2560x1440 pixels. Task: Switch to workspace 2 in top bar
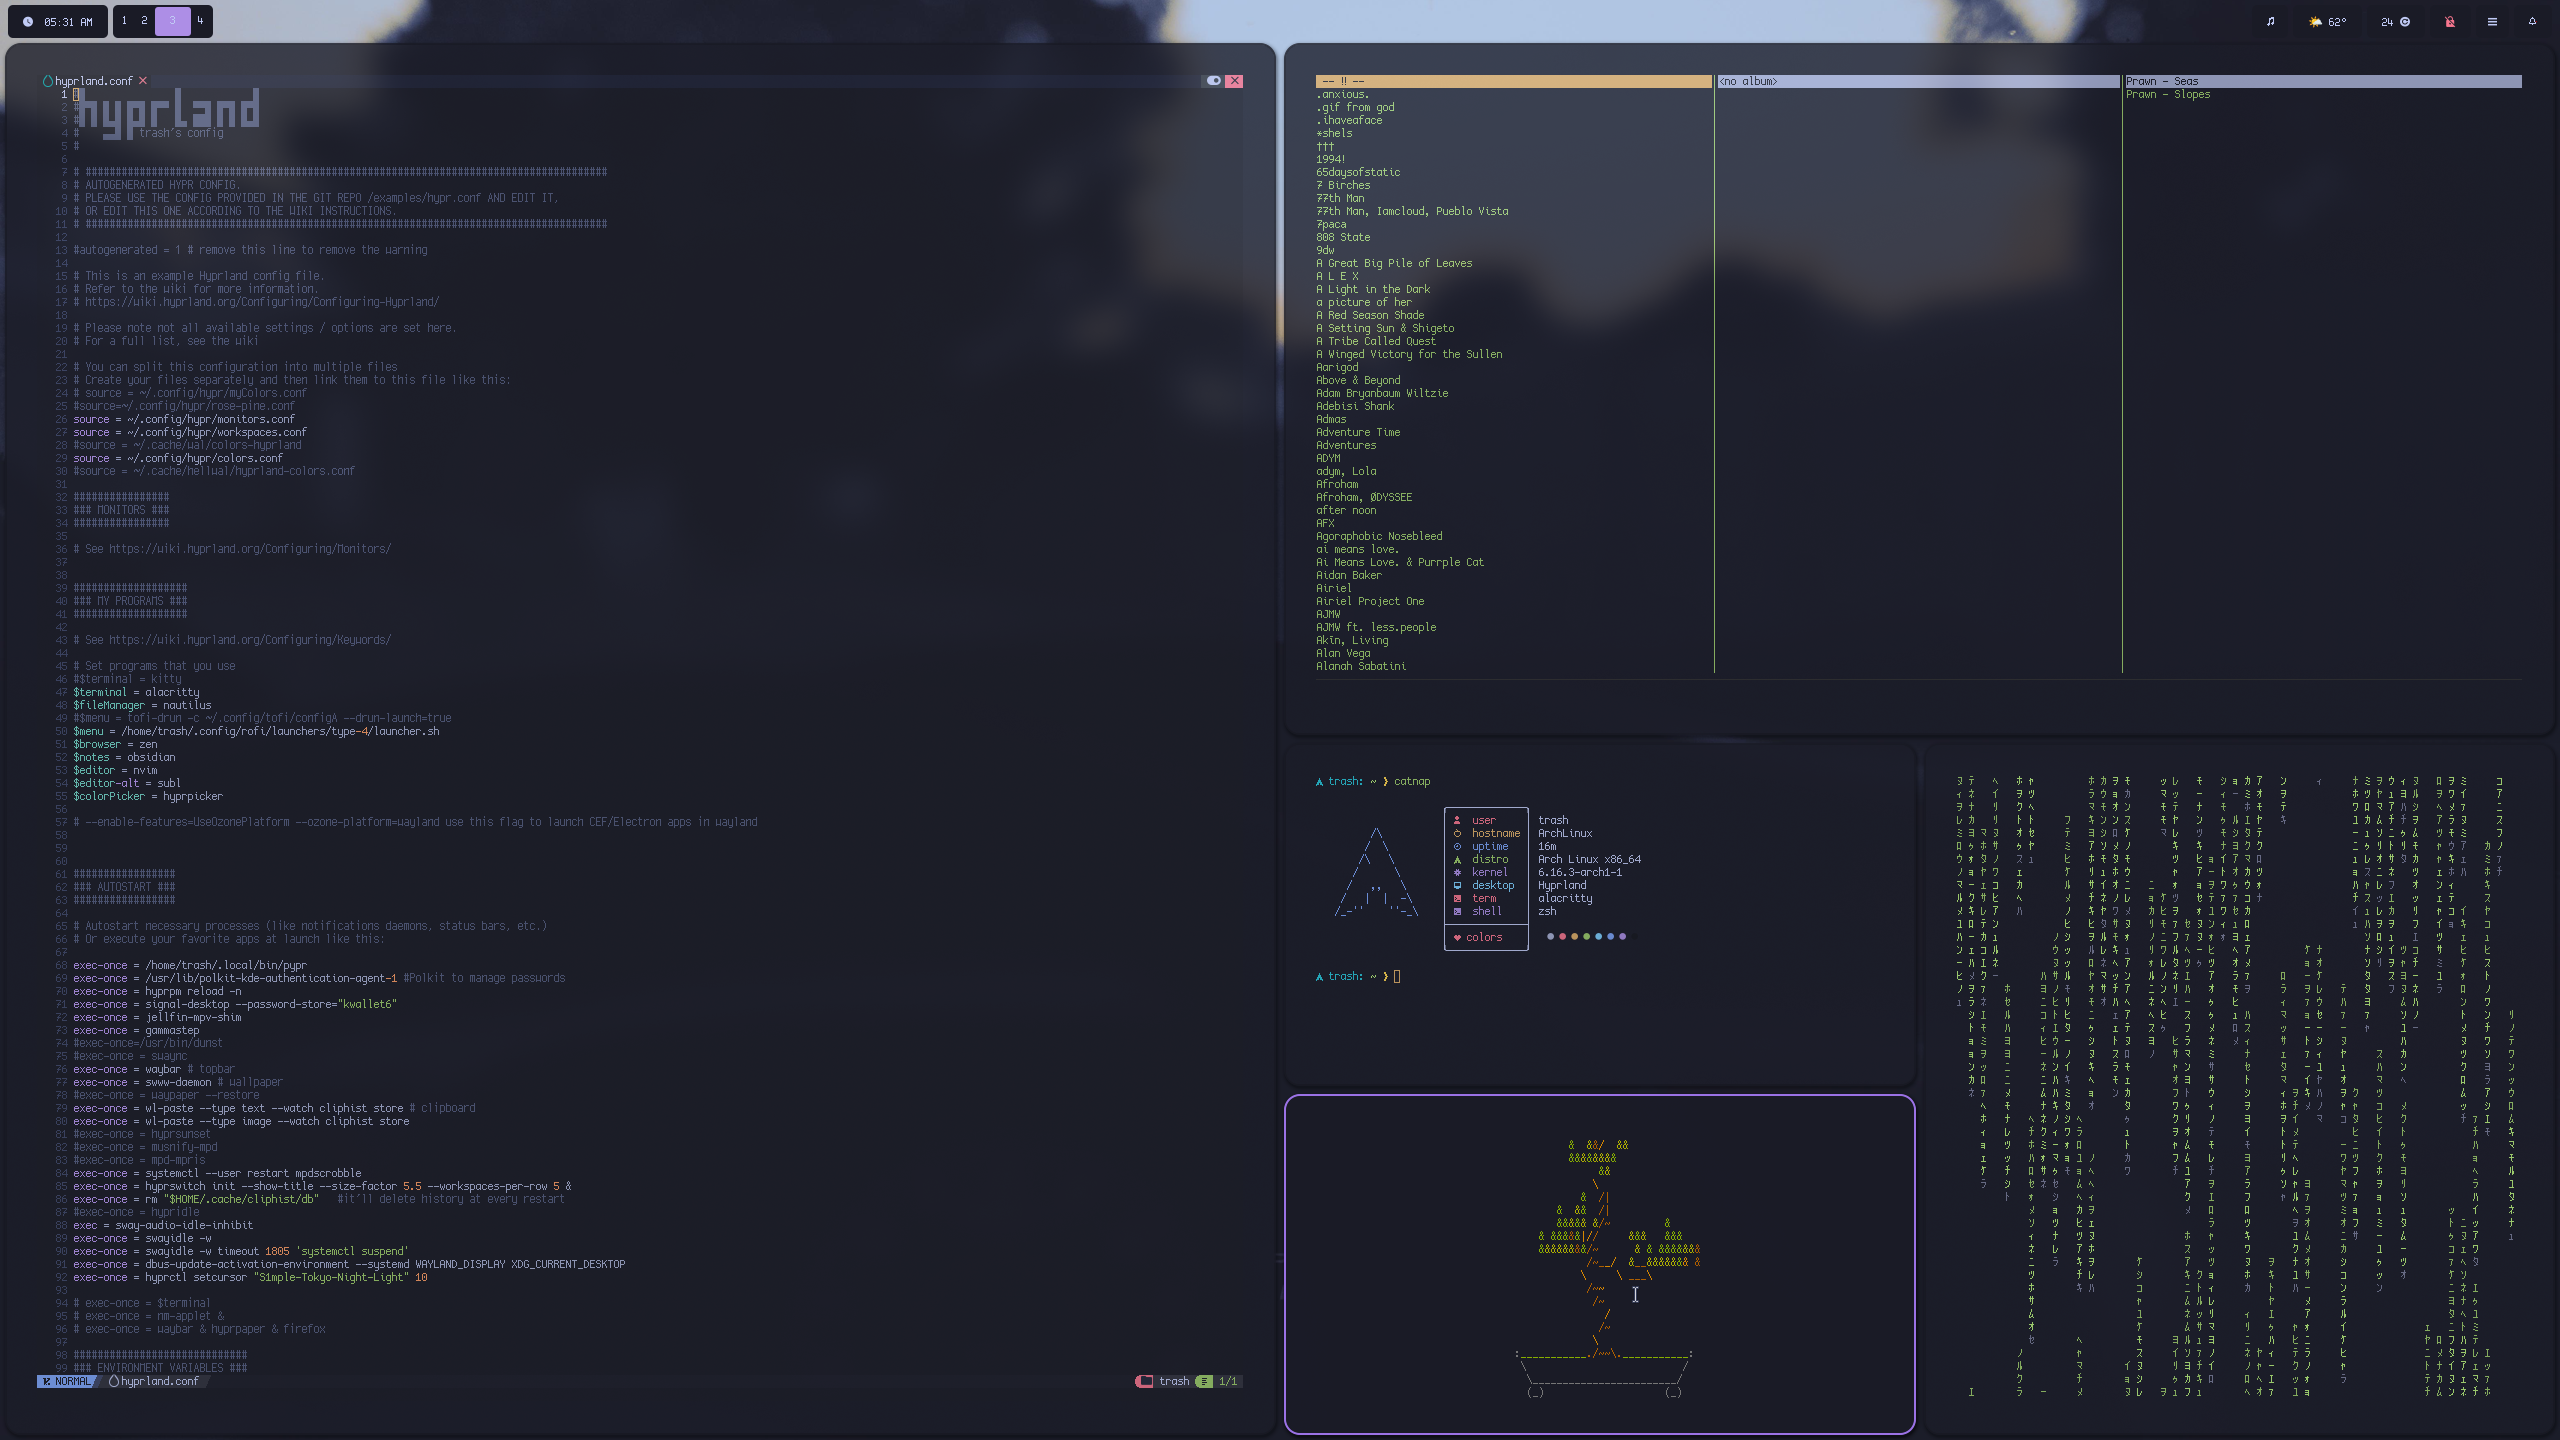pyautogui.click(x=144, y=20)
